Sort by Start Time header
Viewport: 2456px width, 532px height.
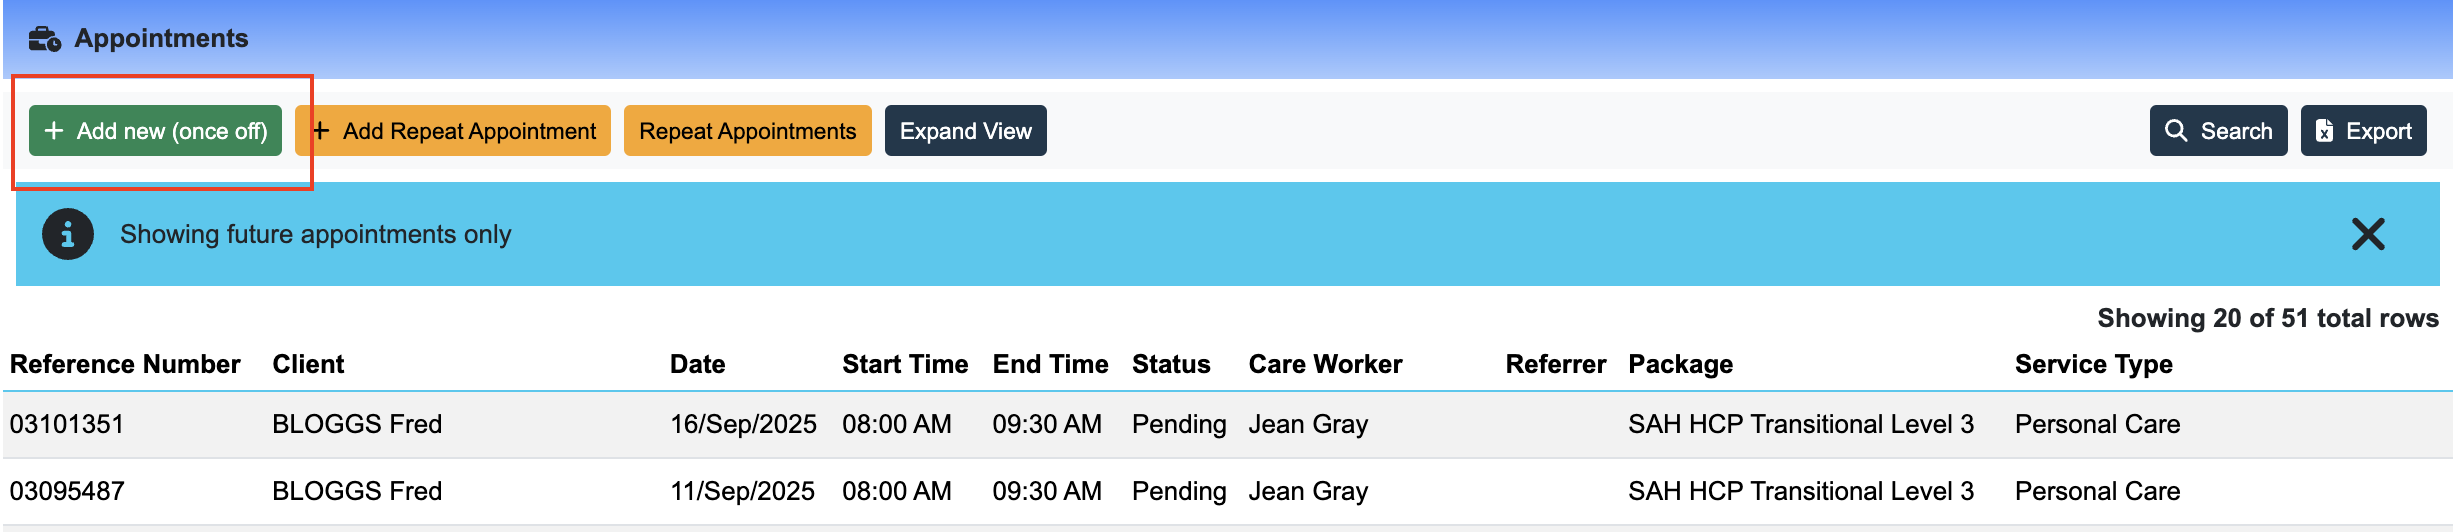click(904, 364)
